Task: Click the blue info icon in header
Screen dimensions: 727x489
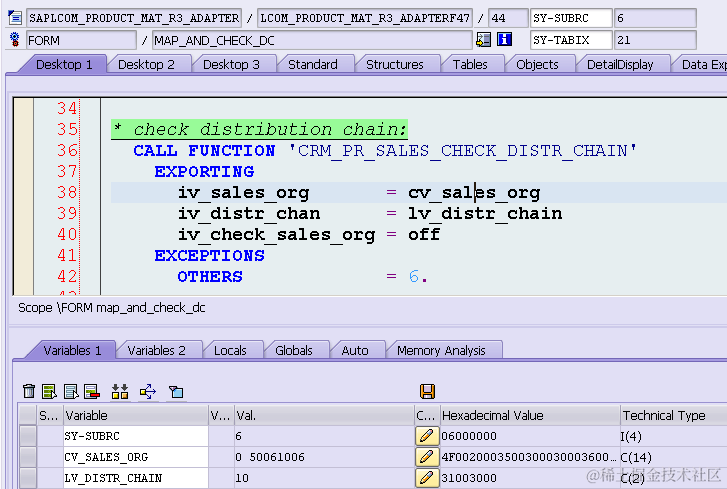Action: pyautogui.click(x=504, y=39)
